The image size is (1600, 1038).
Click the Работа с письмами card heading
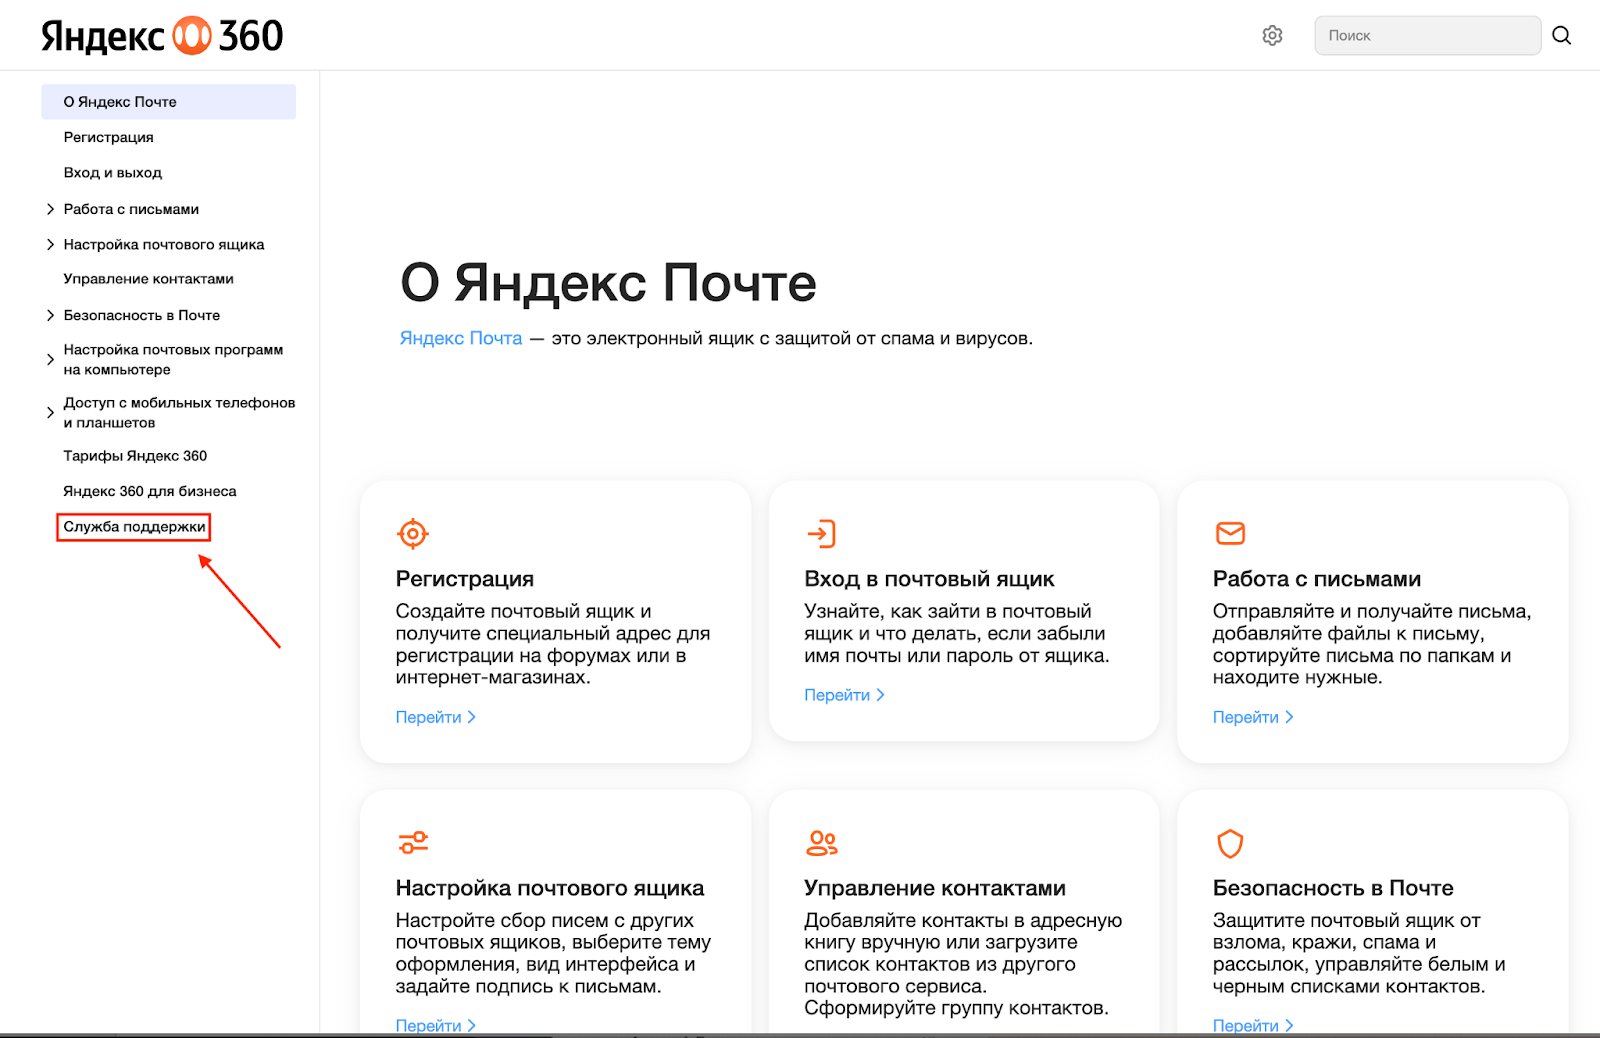point(1317,579)
